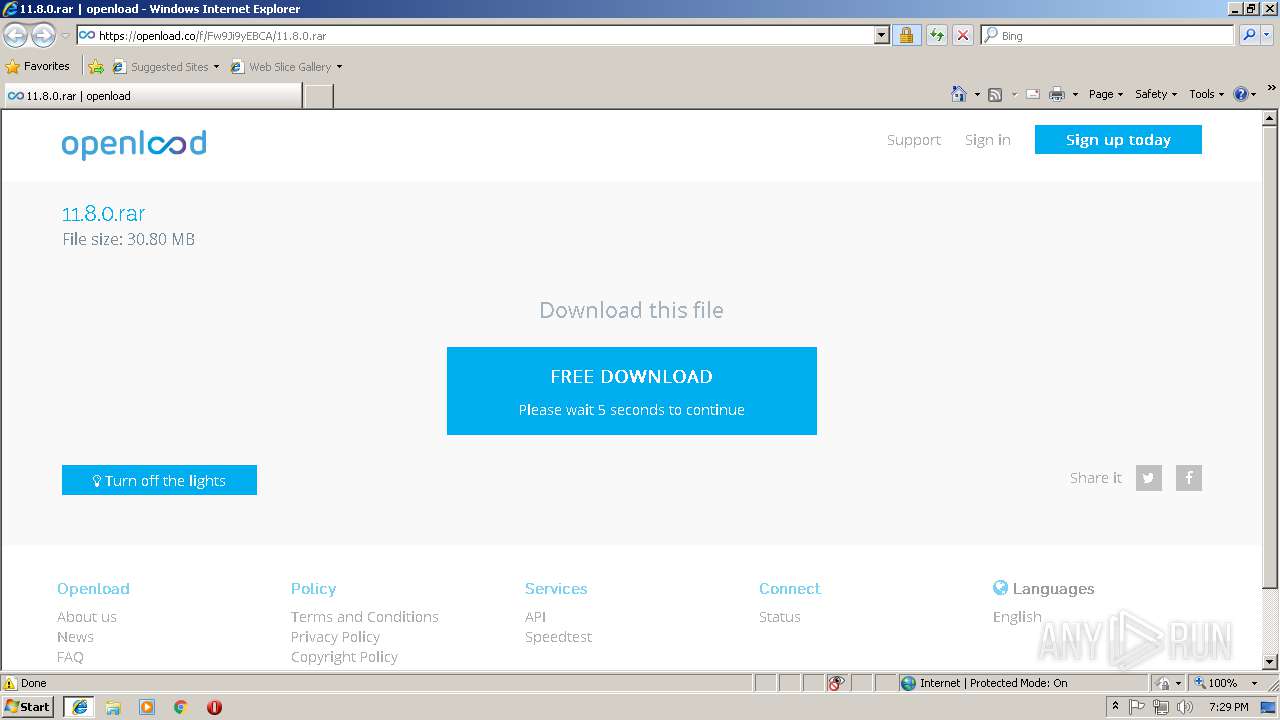Image resolution: width=1280 pixels, height=720 pixels.
Task: Open FAQ footer link
Action: pyautogui.click(x=70, y=657)
